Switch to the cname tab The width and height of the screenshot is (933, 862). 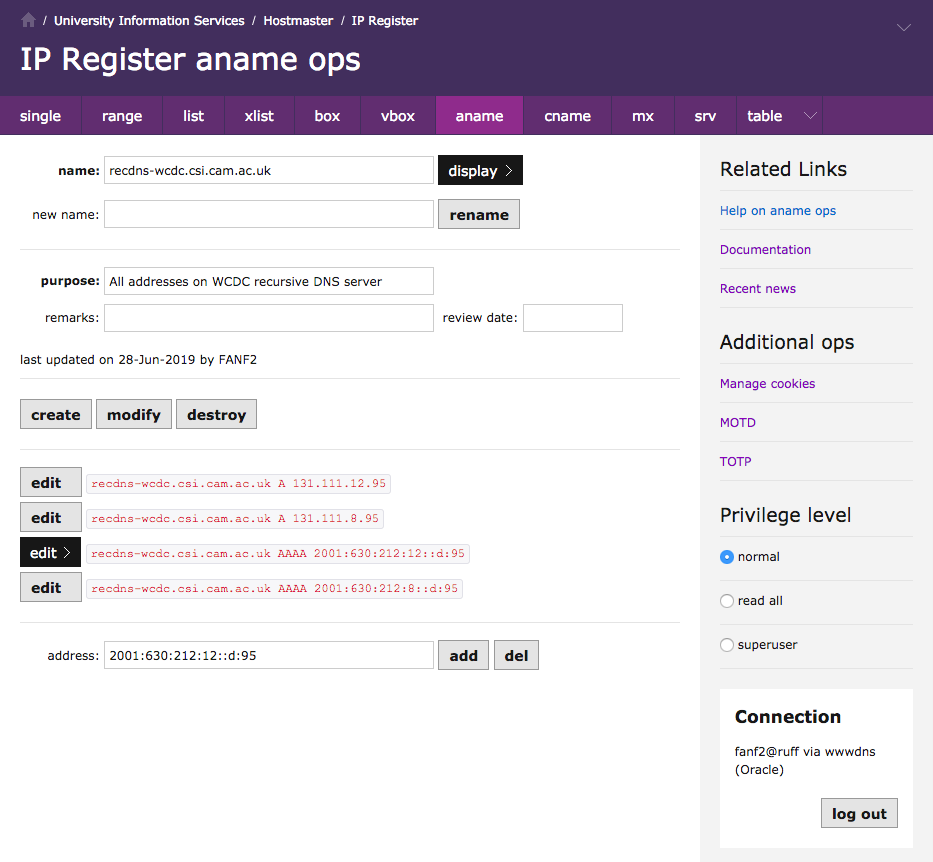click(567, 116)
